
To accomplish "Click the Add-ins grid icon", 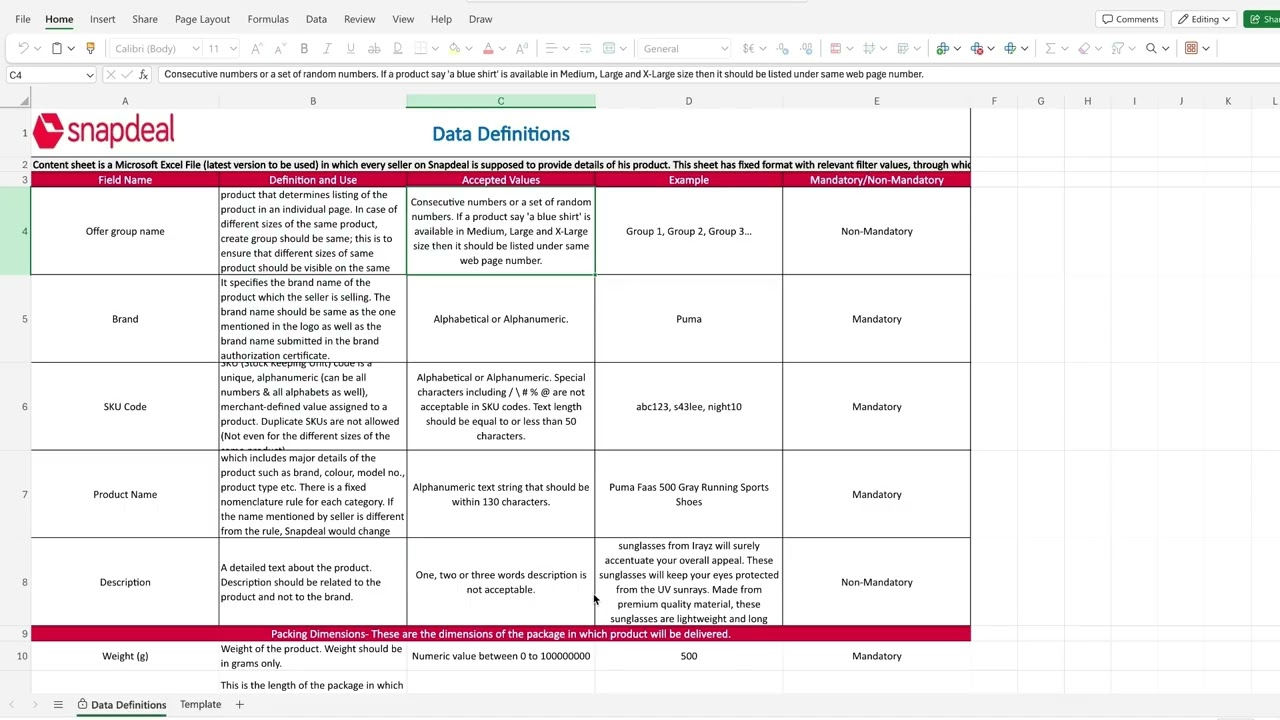I will pos(1192,48).
